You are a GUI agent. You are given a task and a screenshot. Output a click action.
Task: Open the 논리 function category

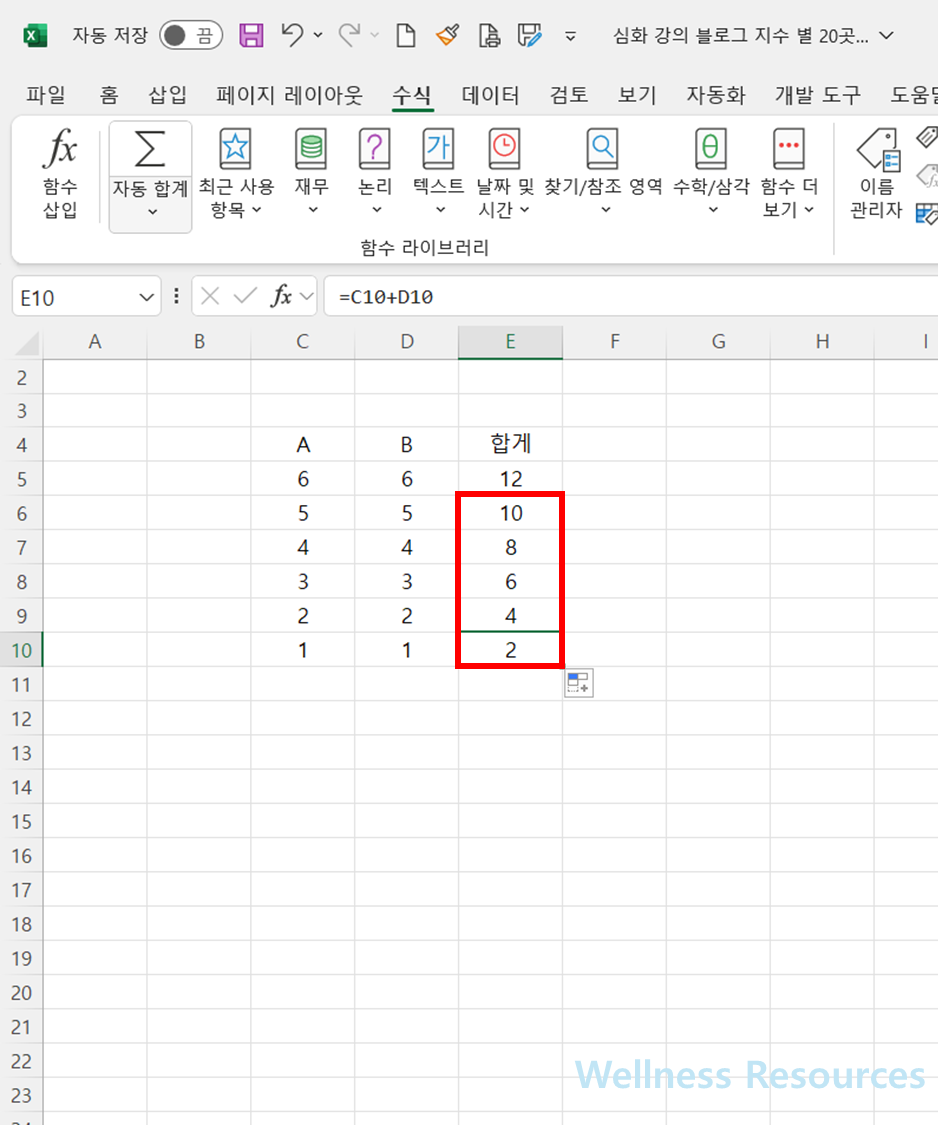(375, 174)
